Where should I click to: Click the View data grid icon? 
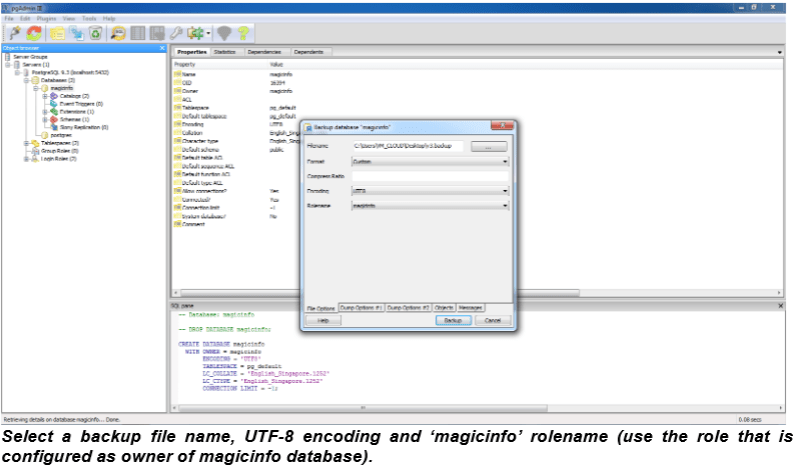(x=138, y=34)
